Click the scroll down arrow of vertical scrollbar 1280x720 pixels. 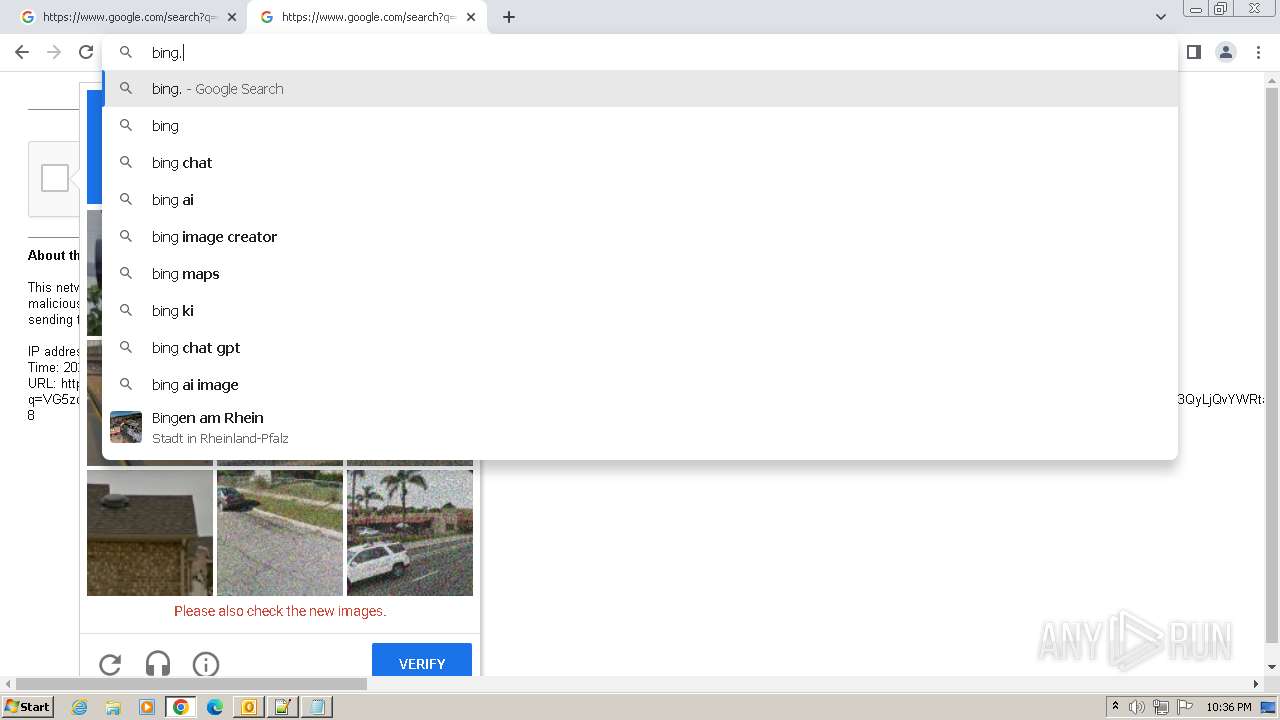(x=1272, y=667)
